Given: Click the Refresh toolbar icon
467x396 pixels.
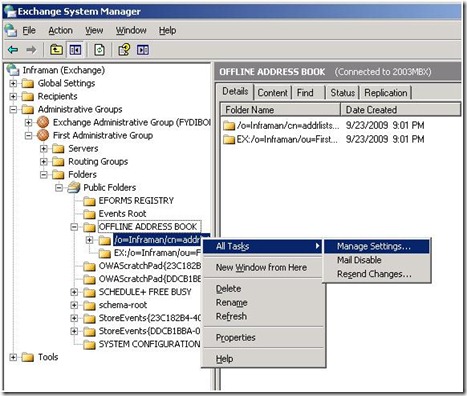Looking at the screenshot, I should pyautogui.click(x=99, y=50).
